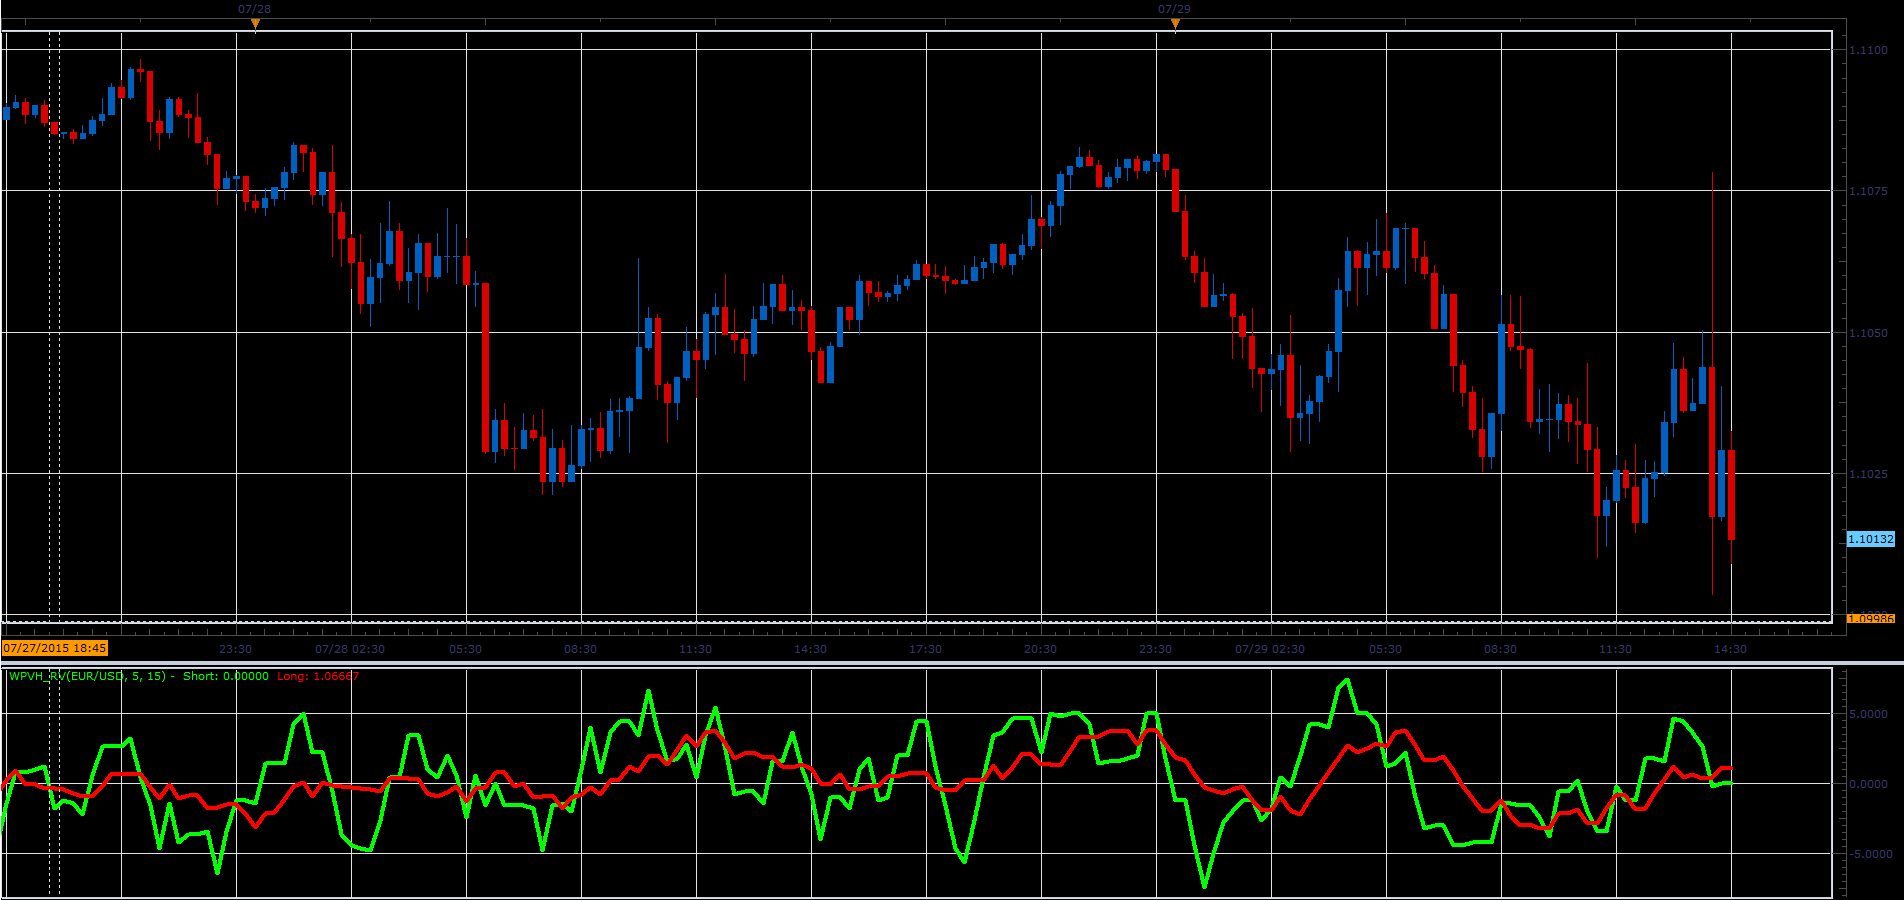
Task: Click the current price label 1.10132
Action: (x=1870, y=539)
